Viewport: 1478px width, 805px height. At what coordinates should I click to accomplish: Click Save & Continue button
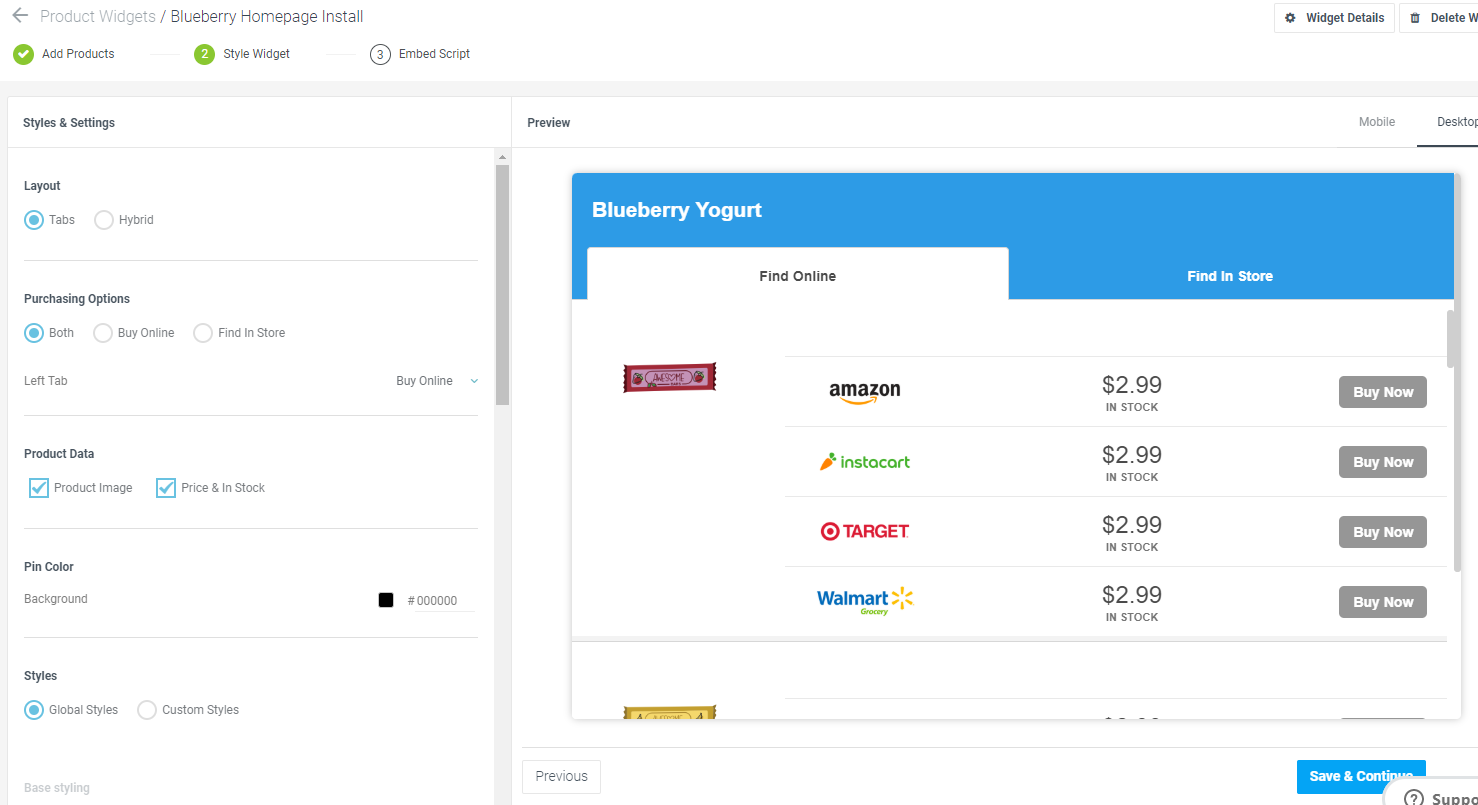[1361, 776]
